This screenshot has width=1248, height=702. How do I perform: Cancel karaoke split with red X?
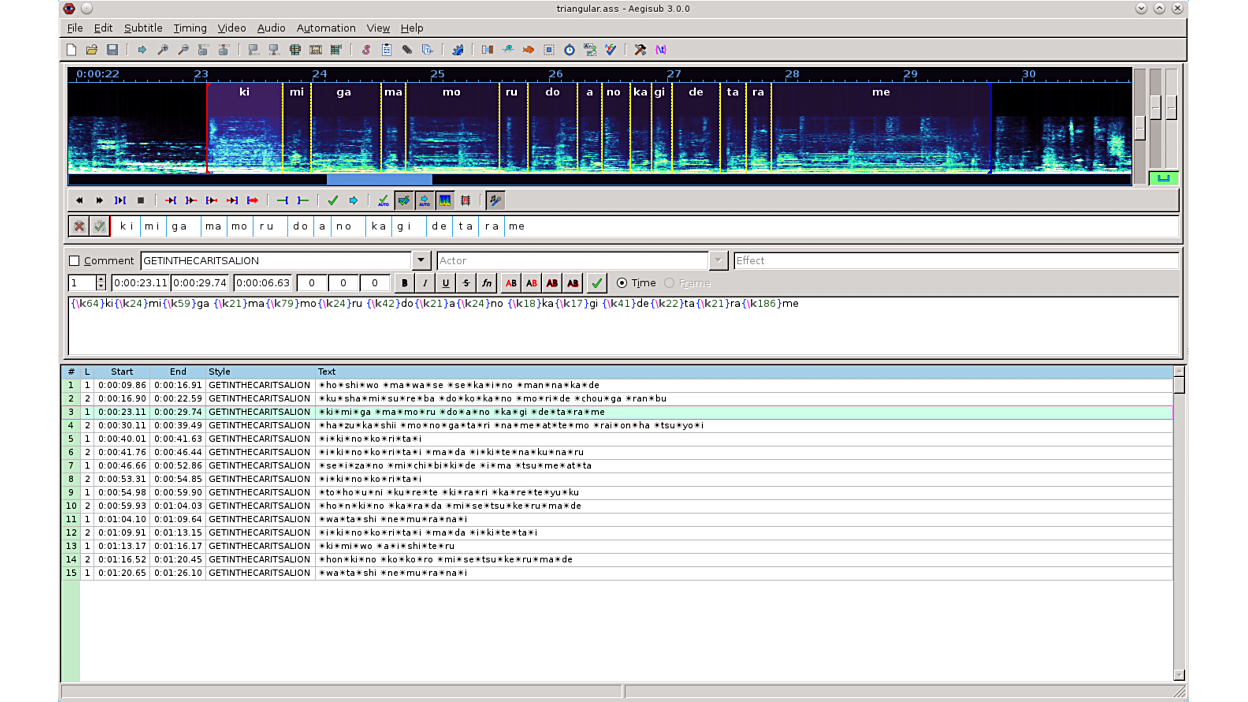[79, 227]
